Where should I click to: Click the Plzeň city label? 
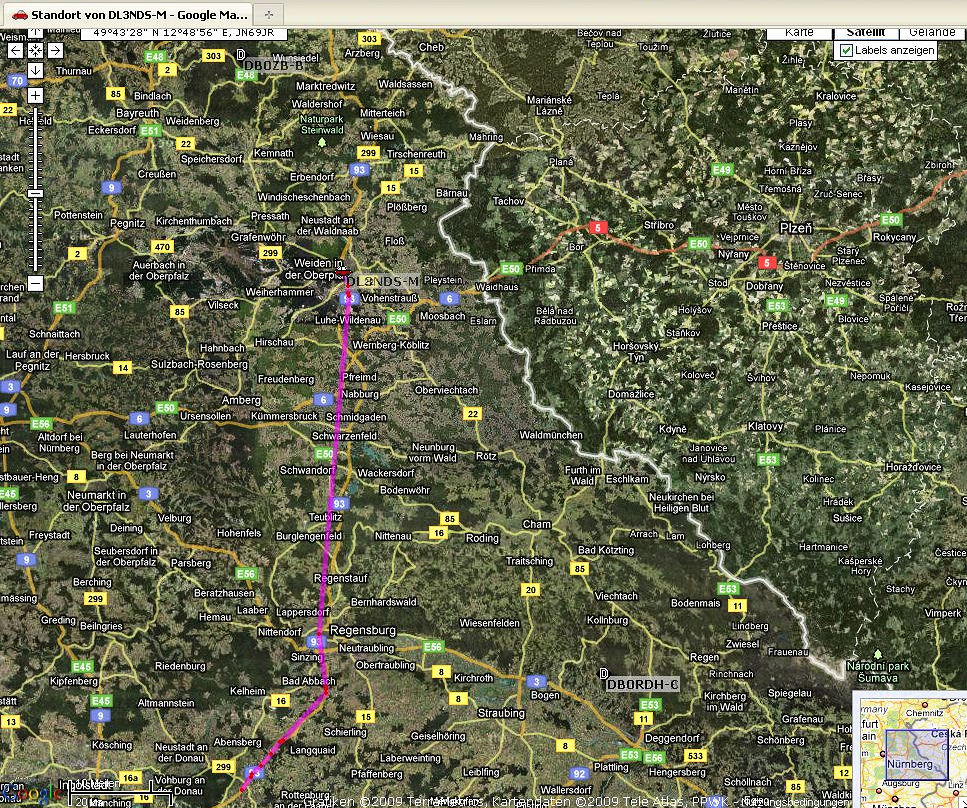796,228
